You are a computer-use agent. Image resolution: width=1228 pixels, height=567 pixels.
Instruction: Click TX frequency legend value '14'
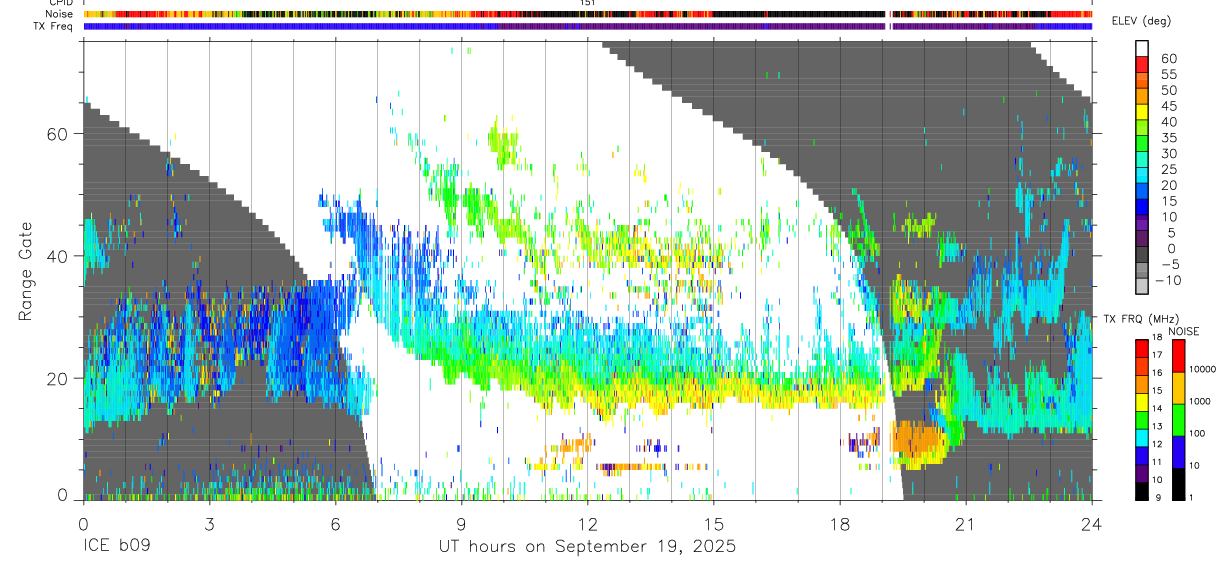pos(1158,409)
